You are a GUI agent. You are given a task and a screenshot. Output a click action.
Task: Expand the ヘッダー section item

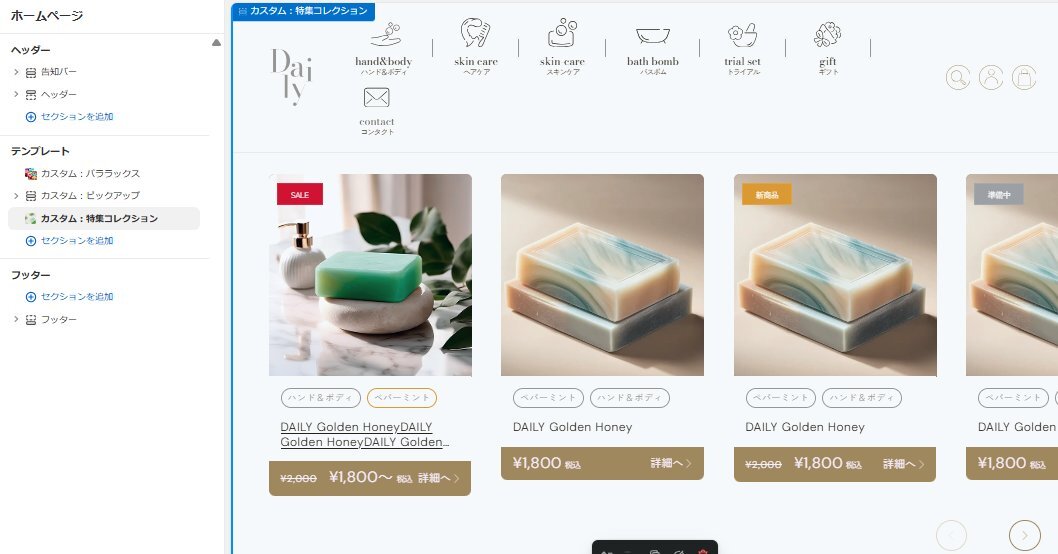[16, 94]
